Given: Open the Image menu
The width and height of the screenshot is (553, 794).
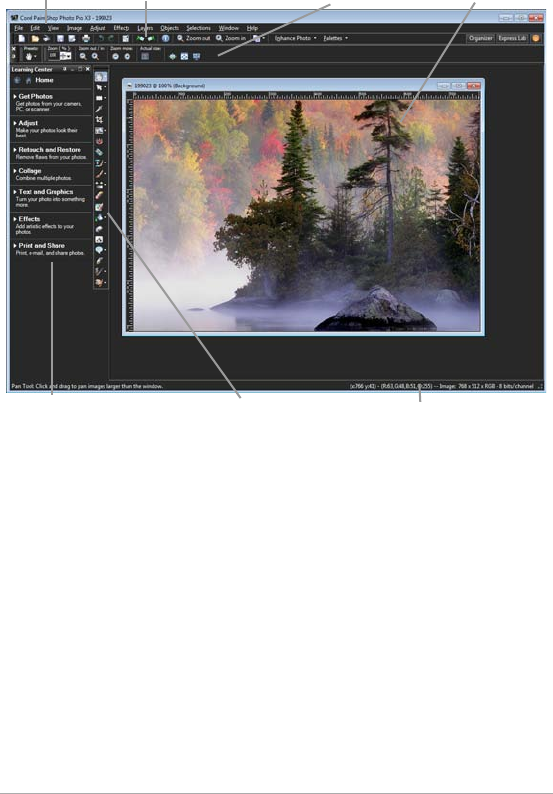Looking at the screenshot, I should 74,28.
